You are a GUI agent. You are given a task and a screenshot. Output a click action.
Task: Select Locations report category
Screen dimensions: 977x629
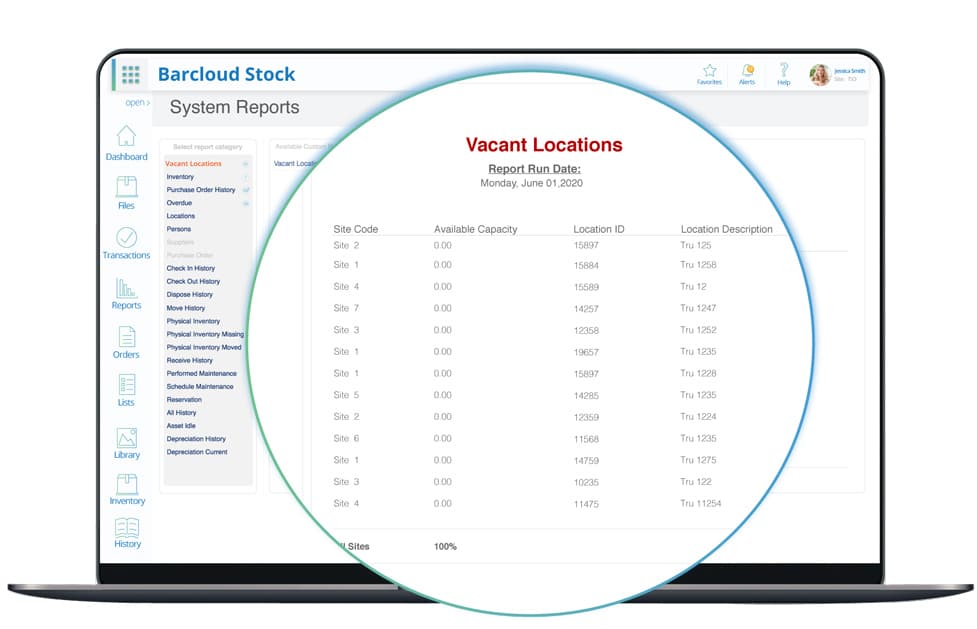pos(181,216)
